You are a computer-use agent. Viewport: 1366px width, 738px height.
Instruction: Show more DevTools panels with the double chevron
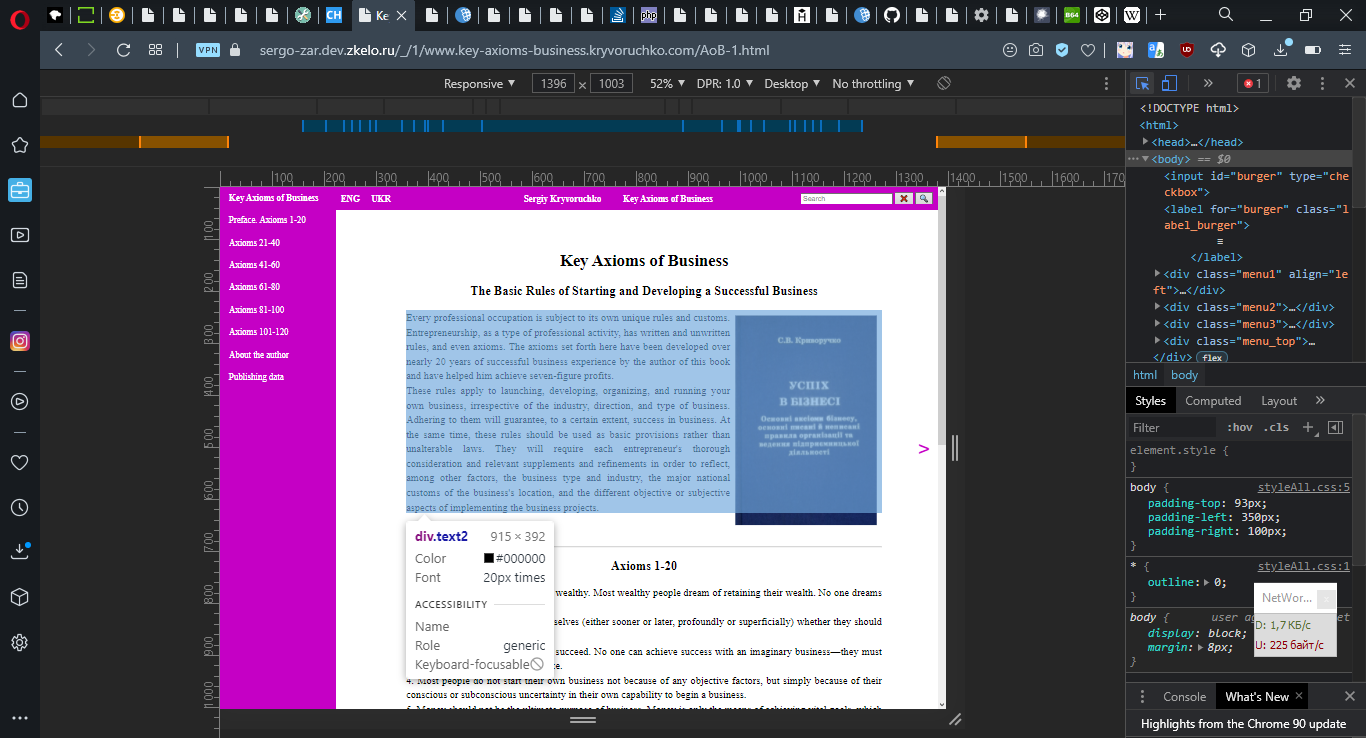click(x=1208, y=84)
